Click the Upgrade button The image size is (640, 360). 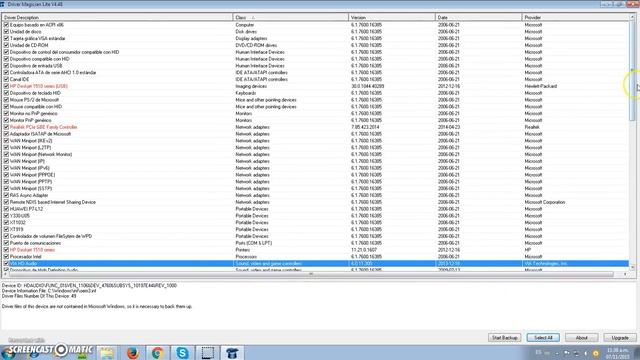[620, 338]
